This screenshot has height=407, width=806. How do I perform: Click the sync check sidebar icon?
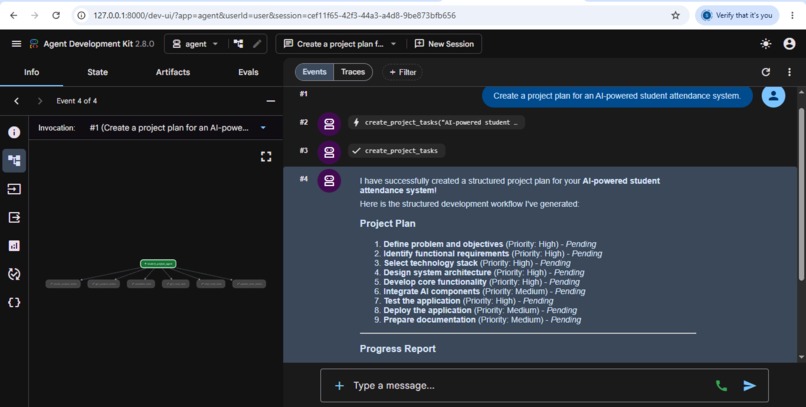[x=14, y=274]
